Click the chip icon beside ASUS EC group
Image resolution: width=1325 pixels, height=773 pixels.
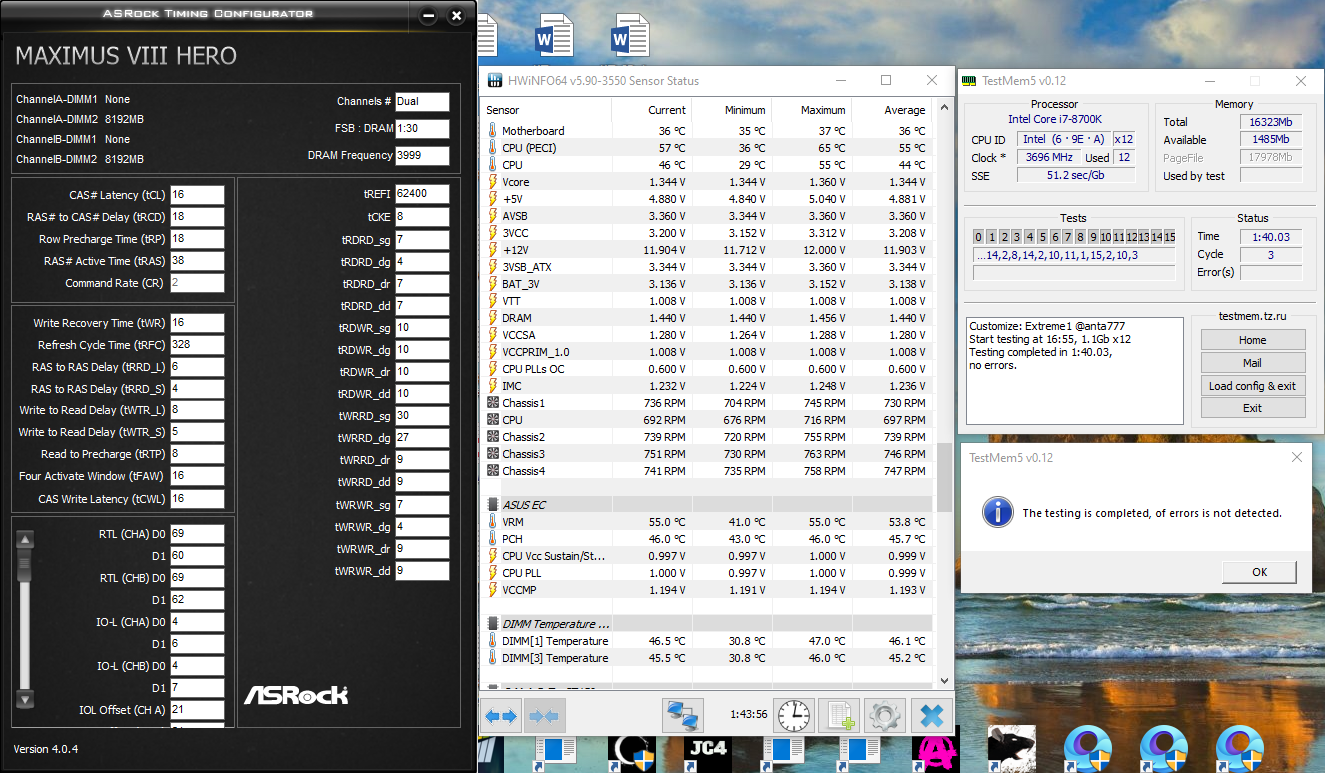tap(492, 504)
